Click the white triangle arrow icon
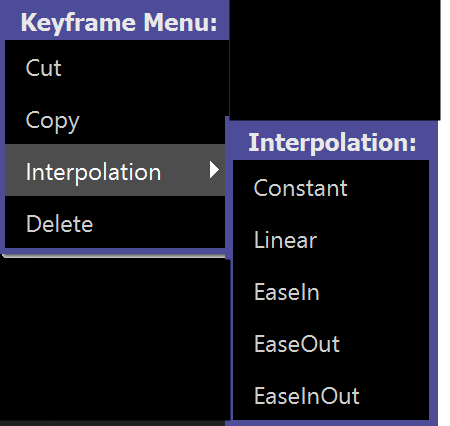The image size is (450, 426). tap(214, 170)
